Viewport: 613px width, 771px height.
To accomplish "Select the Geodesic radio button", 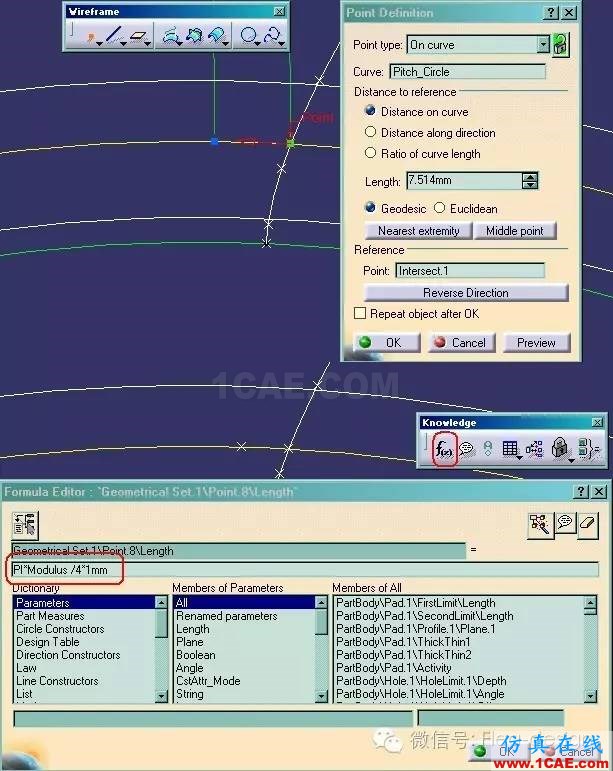I will click(x=370, y=208).
